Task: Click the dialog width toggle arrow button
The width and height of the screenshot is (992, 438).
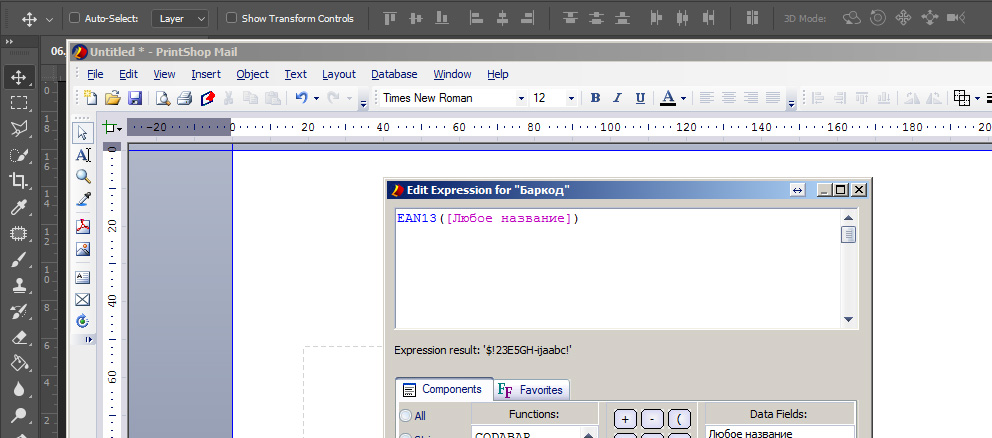Action: (x=797, y=190)
